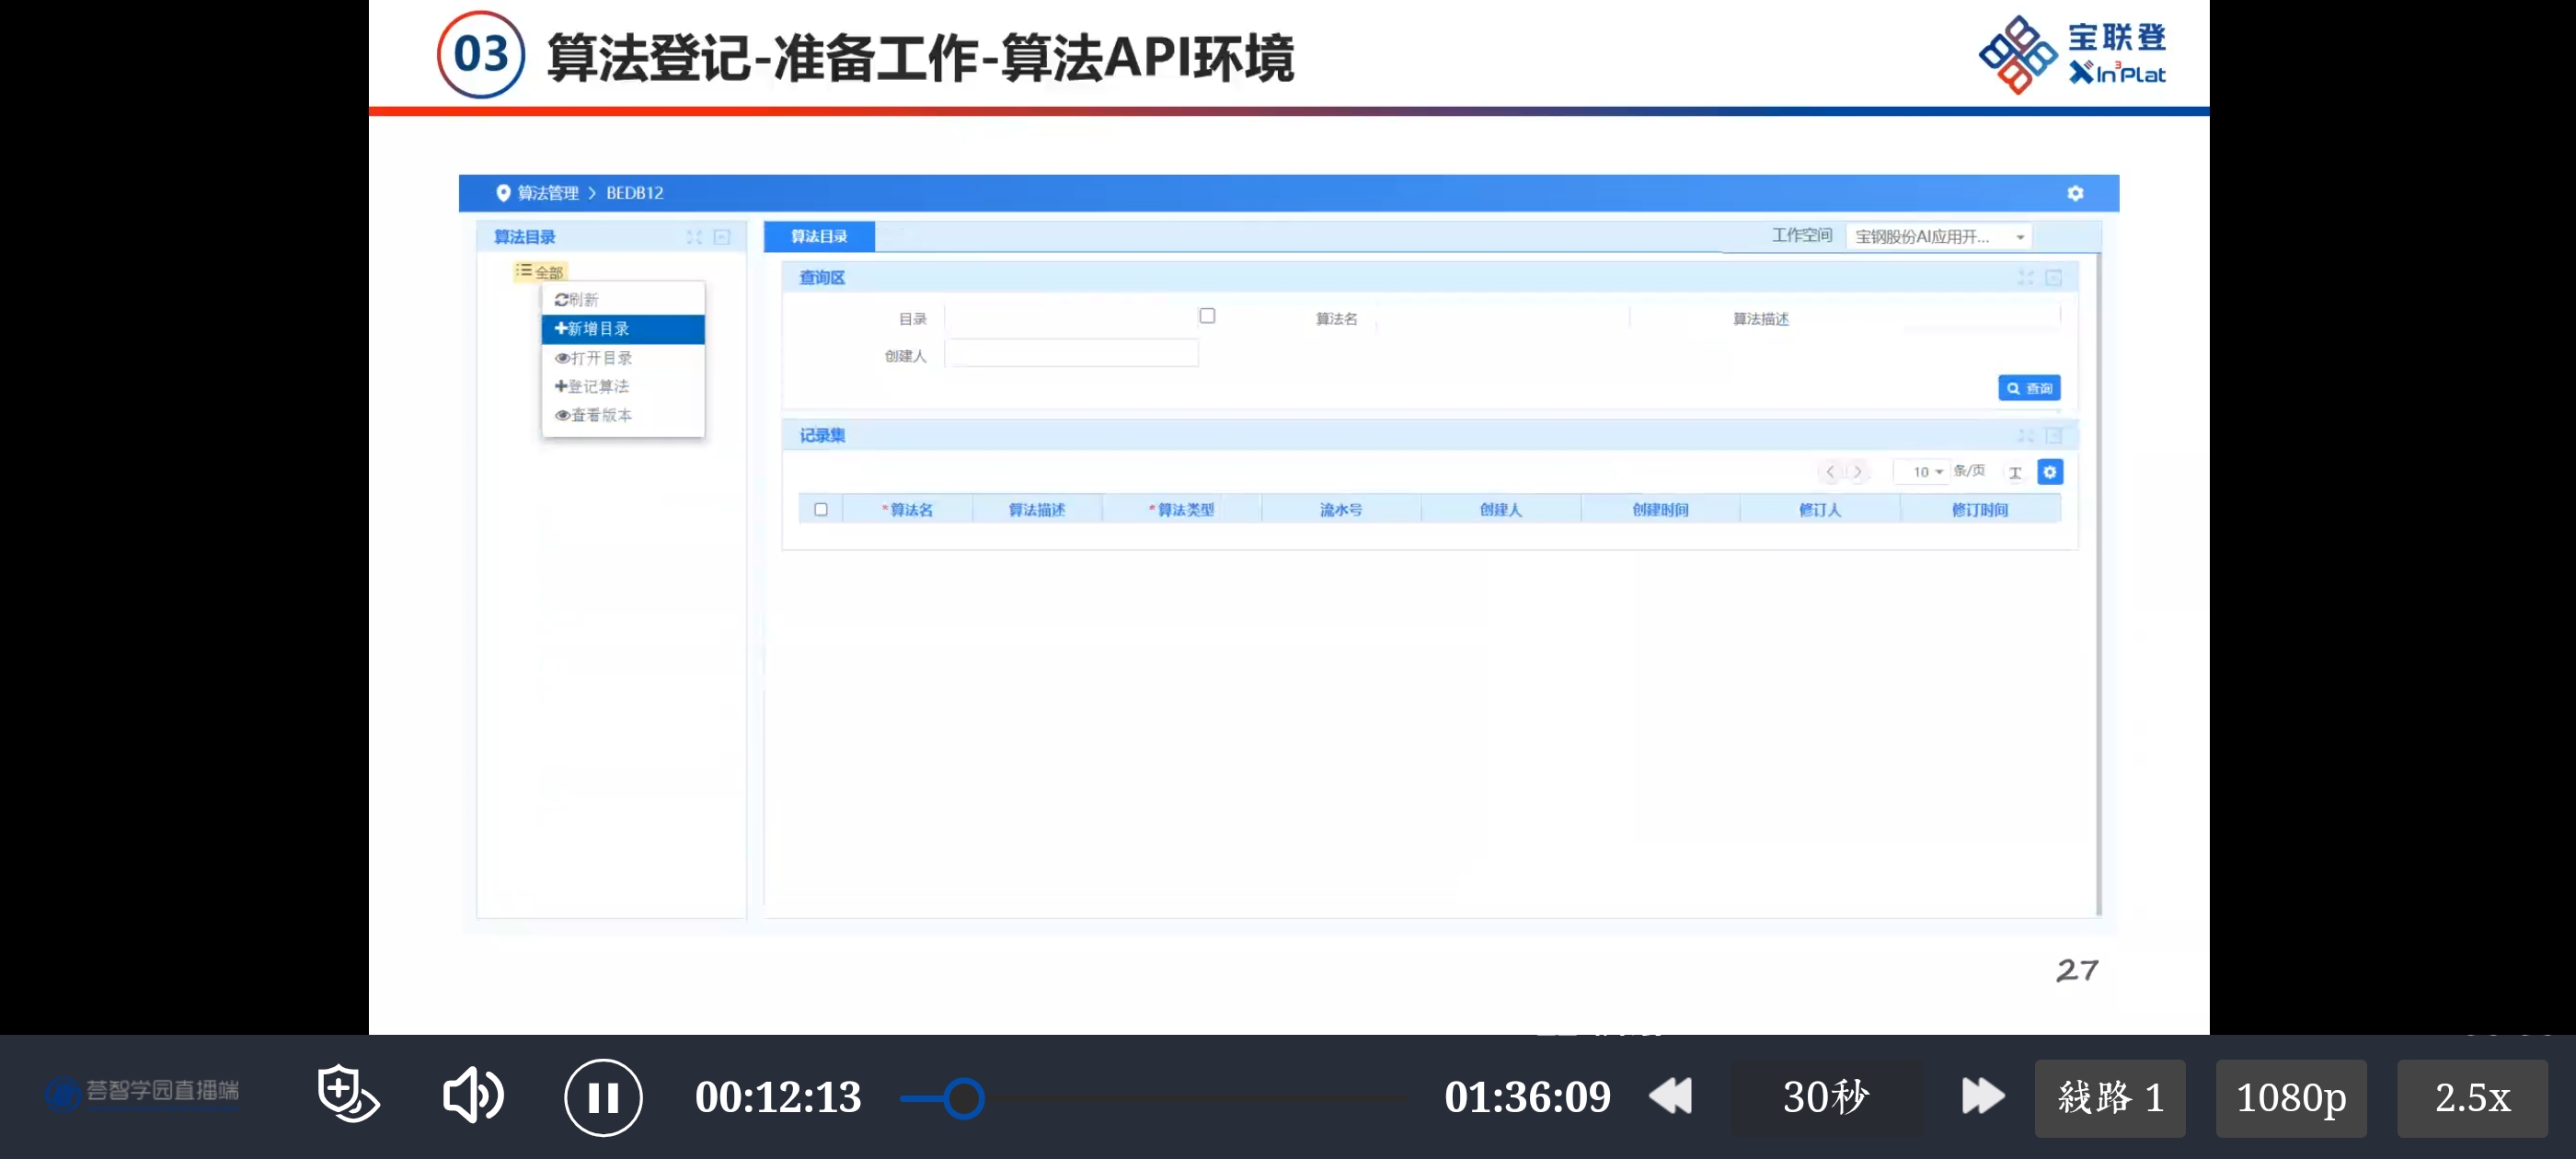The width and height of the screenshot is (2576, 1159).
Task: Skip forward using the double-right arrow icon
Action: [x=1982, y=1096]
